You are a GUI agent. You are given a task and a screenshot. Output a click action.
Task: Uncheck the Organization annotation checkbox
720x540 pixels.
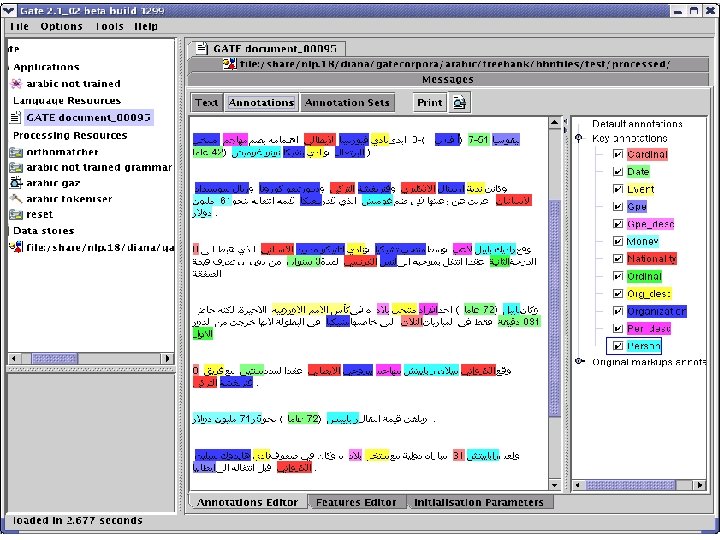click(x=618, y=311)
